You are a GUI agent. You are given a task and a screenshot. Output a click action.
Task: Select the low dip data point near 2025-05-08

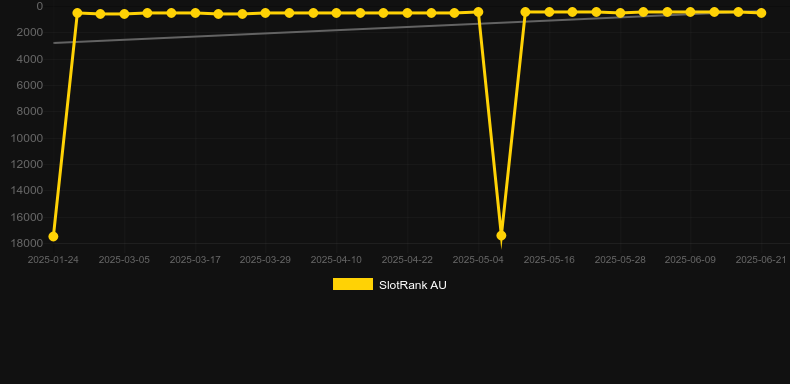click(x=501, y=235)
